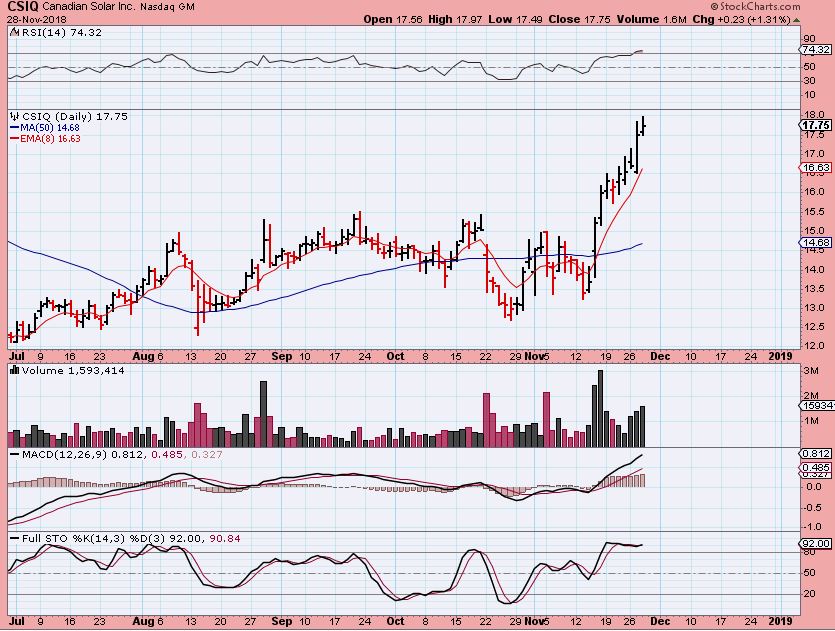
Task: Click the Sep label under the price panel
Action: [x=282, y=356]
